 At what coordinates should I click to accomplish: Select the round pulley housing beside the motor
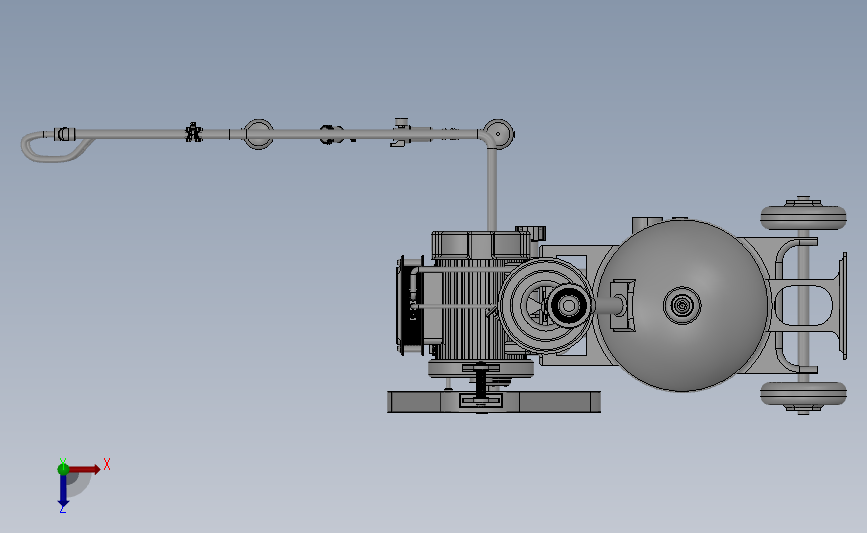pyautogui.click(x=546, y=305)
